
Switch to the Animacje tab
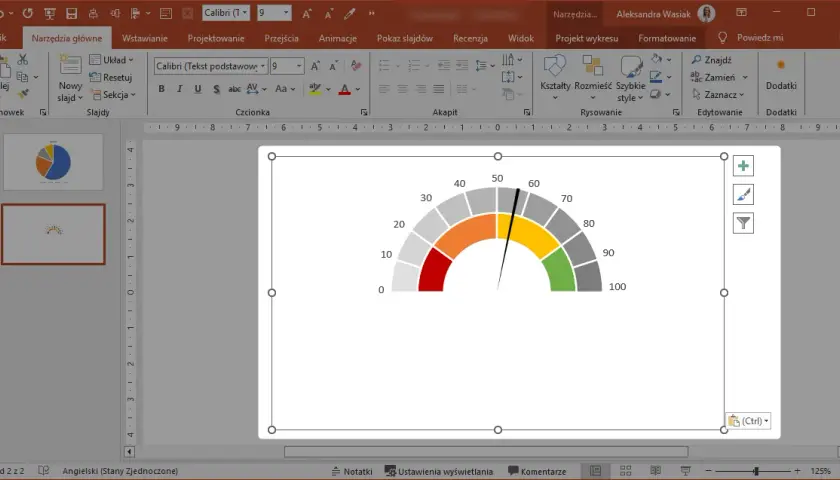(338, 38)
